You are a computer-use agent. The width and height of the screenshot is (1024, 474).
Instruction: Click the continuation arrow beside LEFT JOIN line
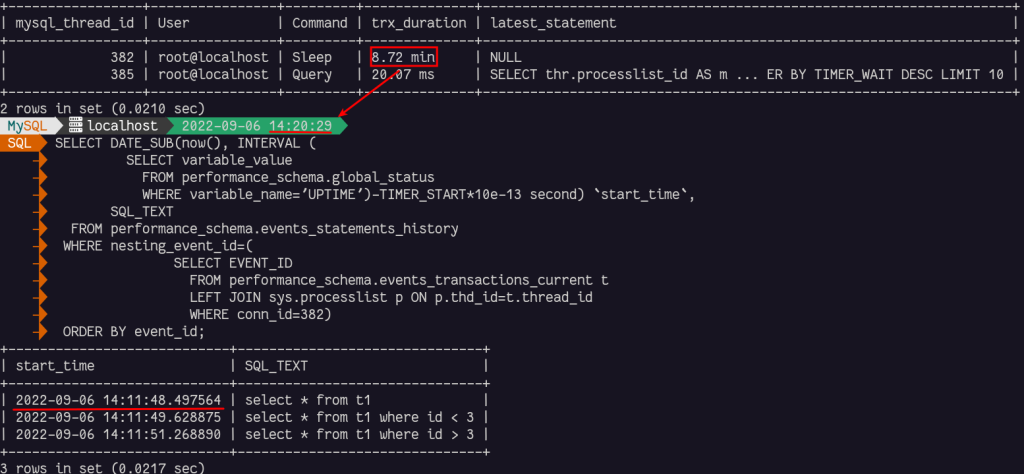pyautogui.click(x=40, y=297)
